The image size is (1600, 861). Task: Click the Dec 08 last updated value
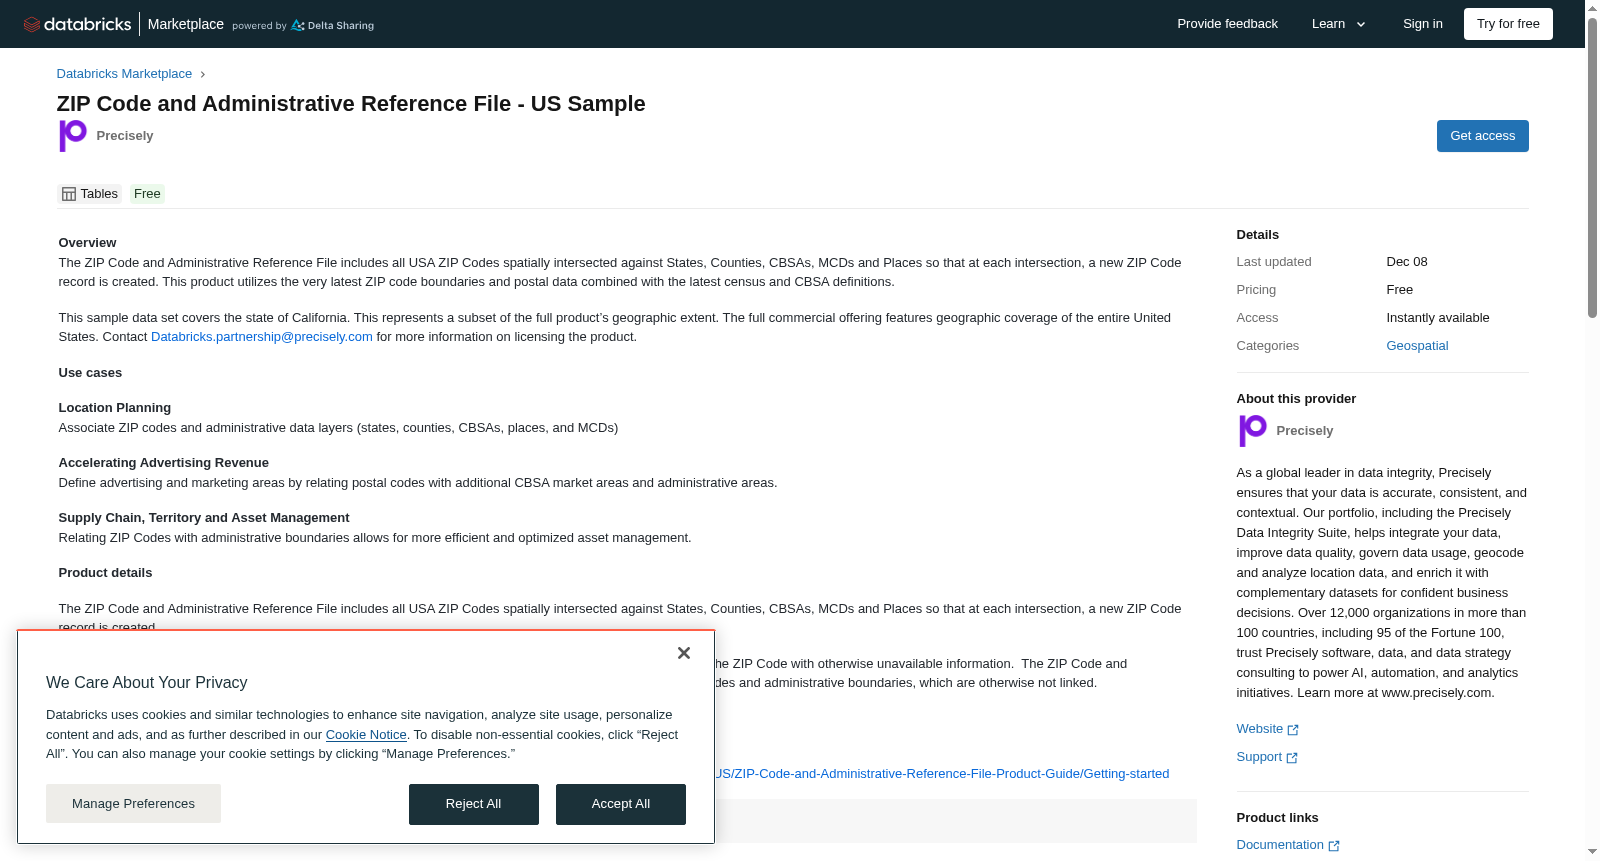(1407, 262)
